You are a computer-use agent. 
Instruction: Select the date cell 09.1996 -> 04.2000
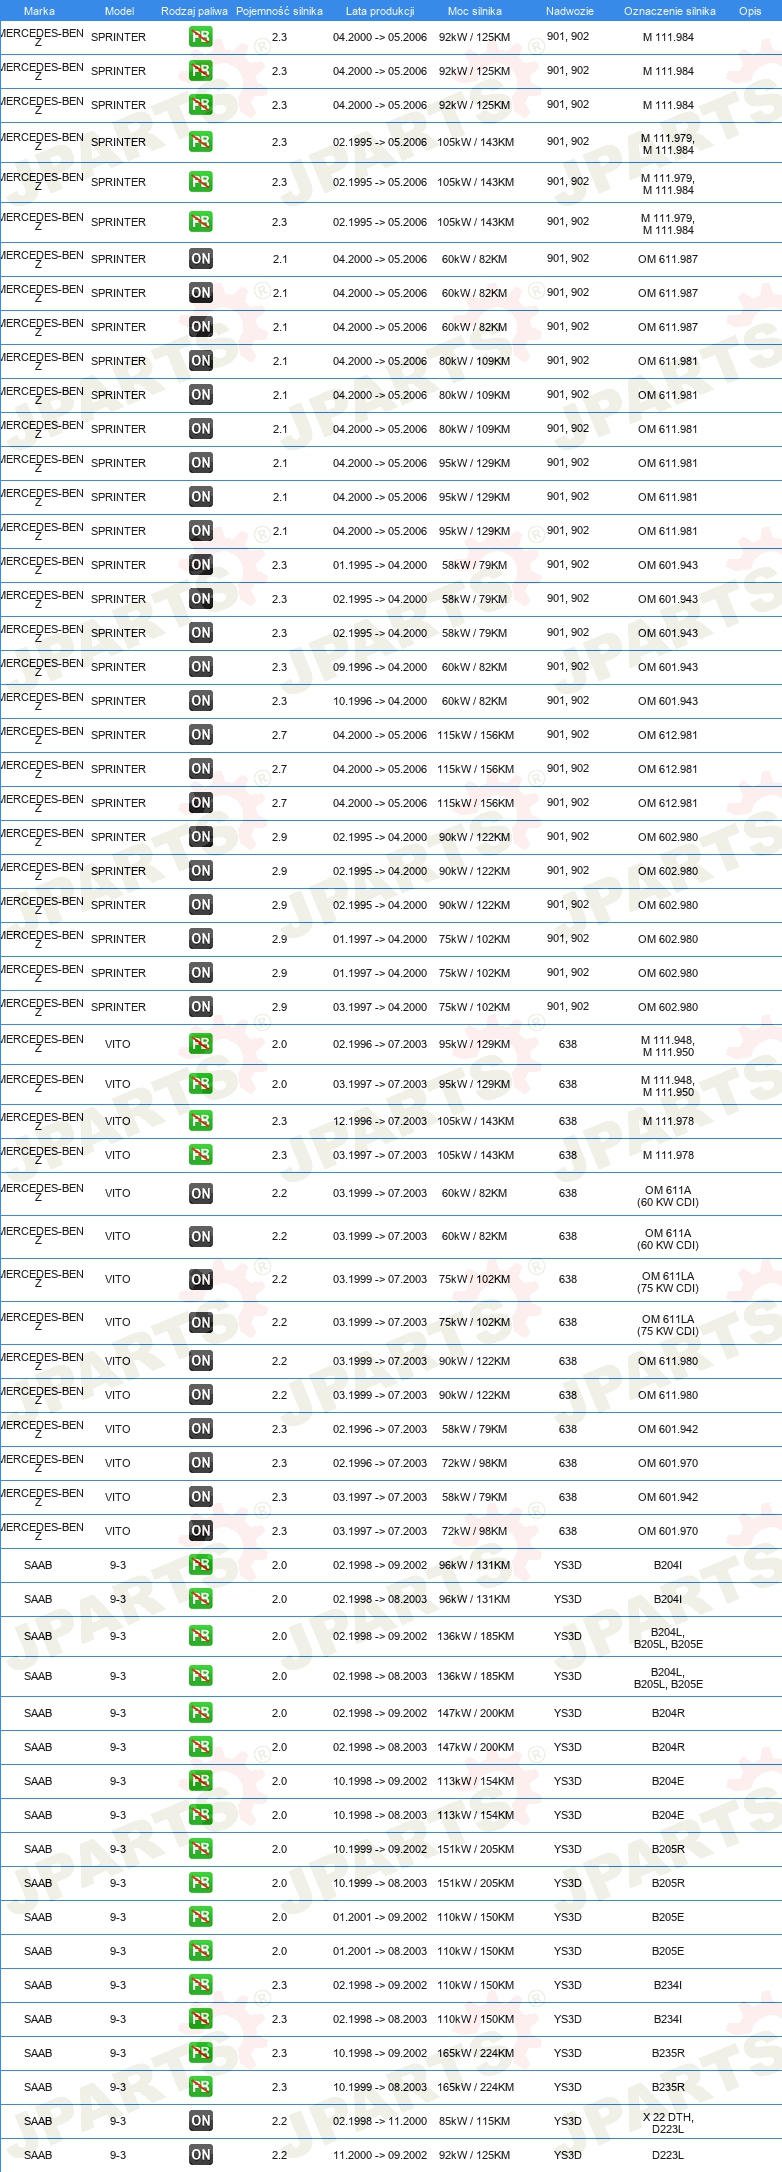[x=380, y=667]
